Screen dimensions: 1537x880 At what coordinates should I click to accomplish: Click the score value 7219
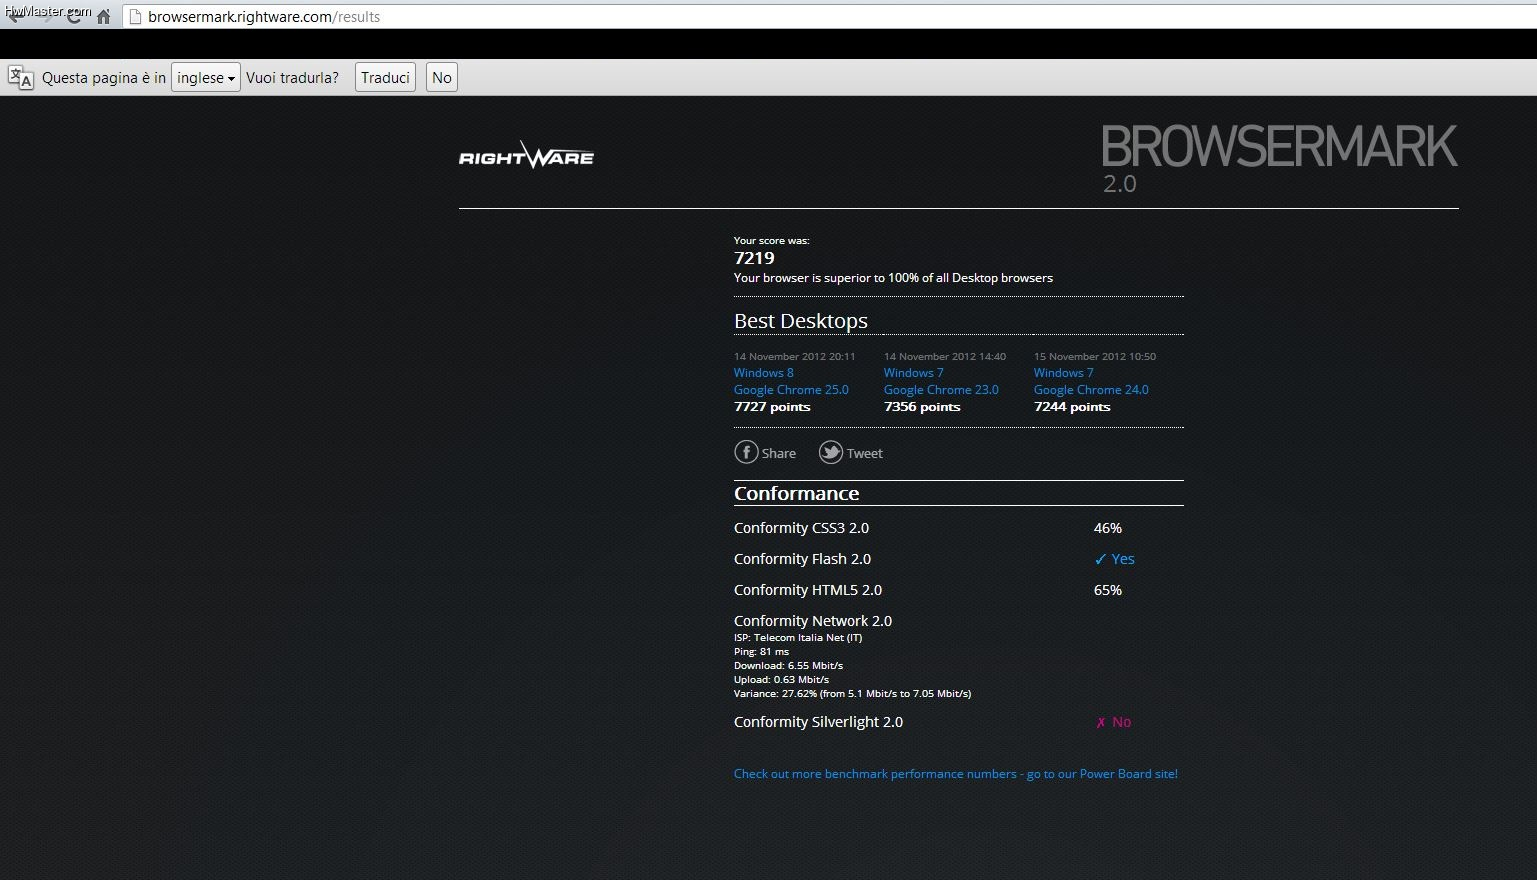754,258
